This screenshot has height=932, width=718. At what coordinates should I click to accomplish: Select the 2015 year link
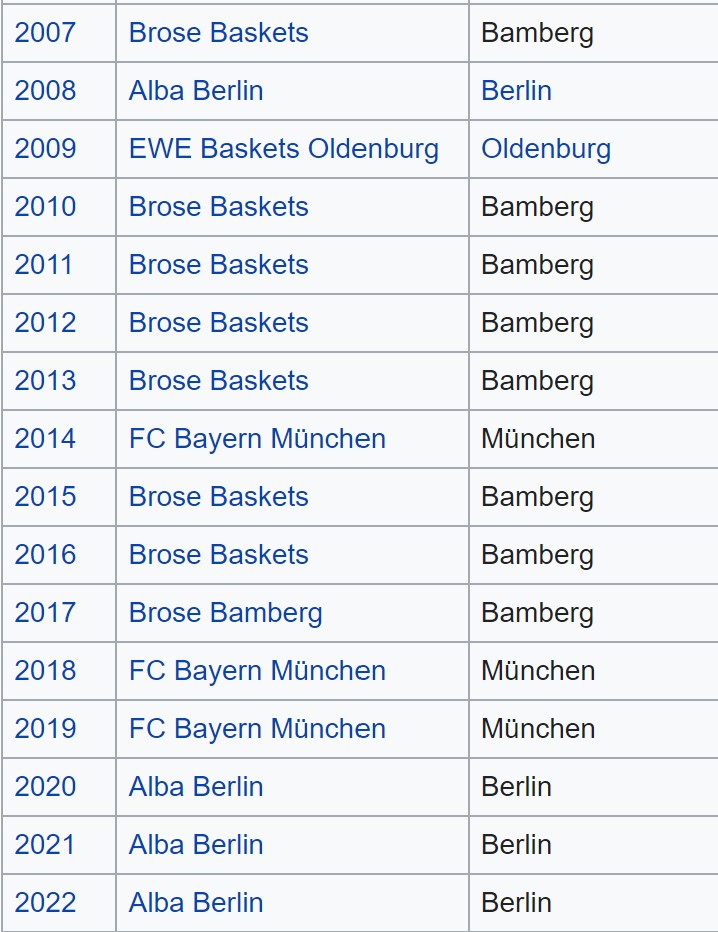coord(45,496)
